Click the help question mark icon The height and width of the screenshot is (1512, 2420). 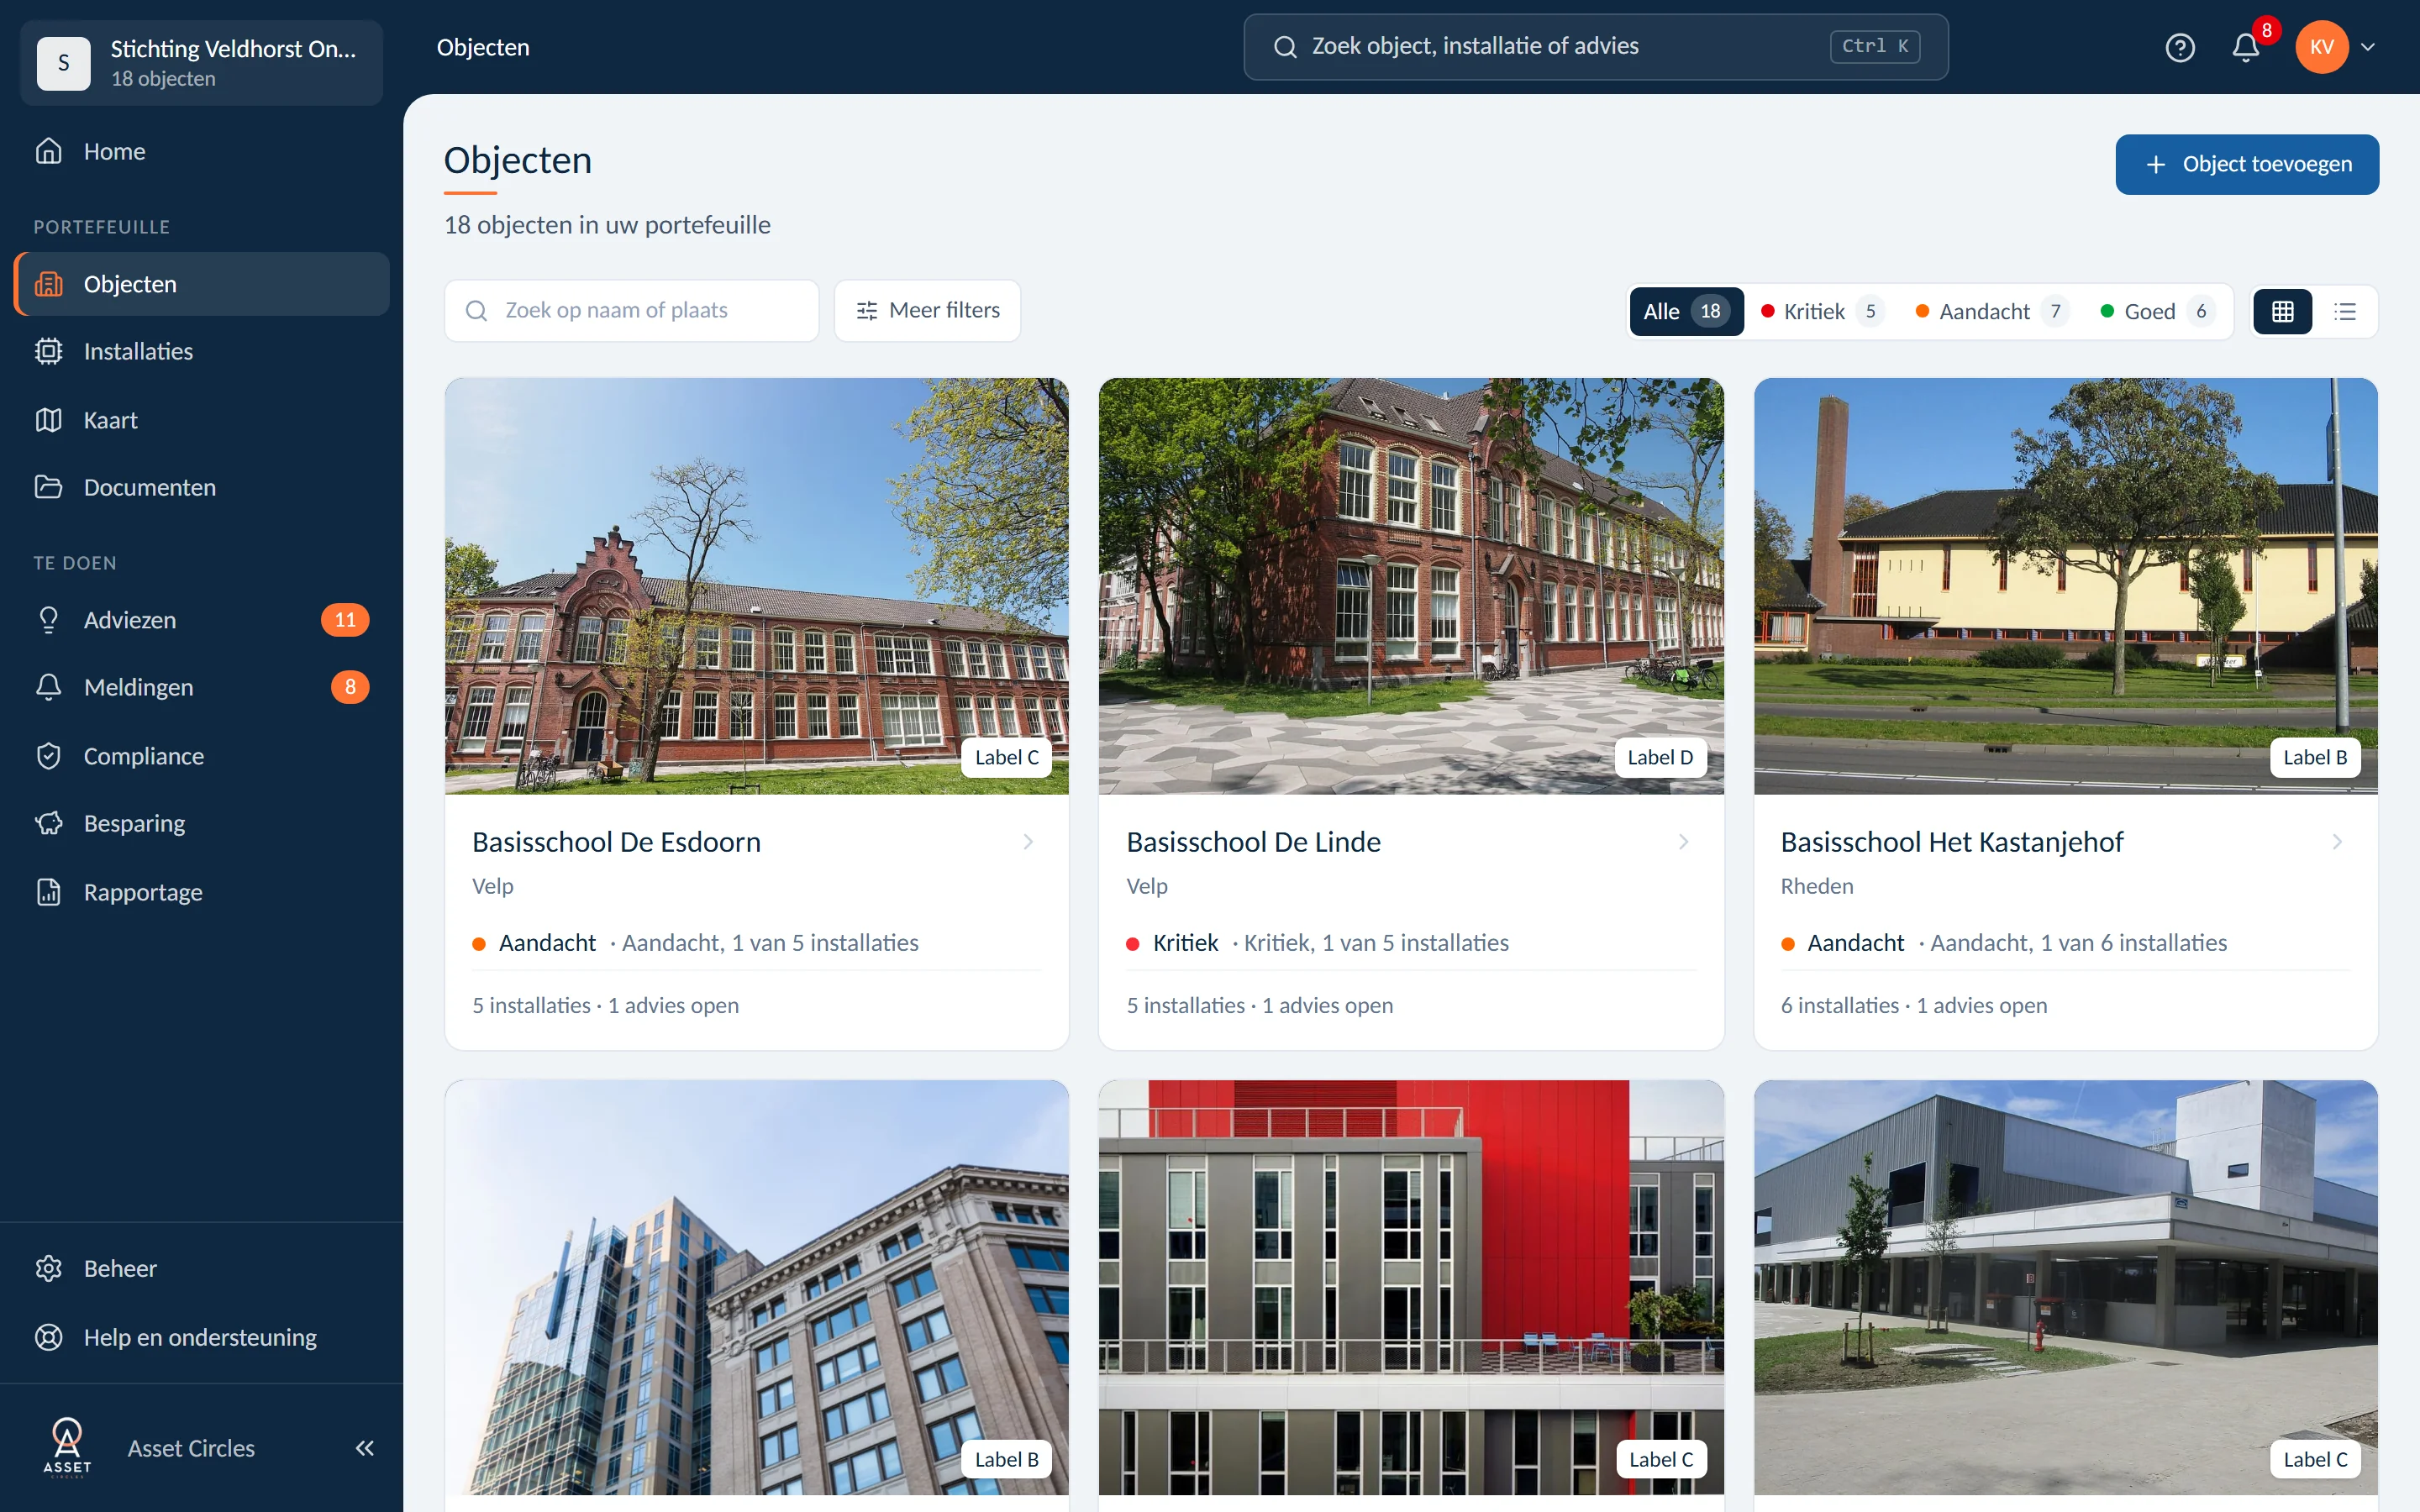pos(2180,47)
